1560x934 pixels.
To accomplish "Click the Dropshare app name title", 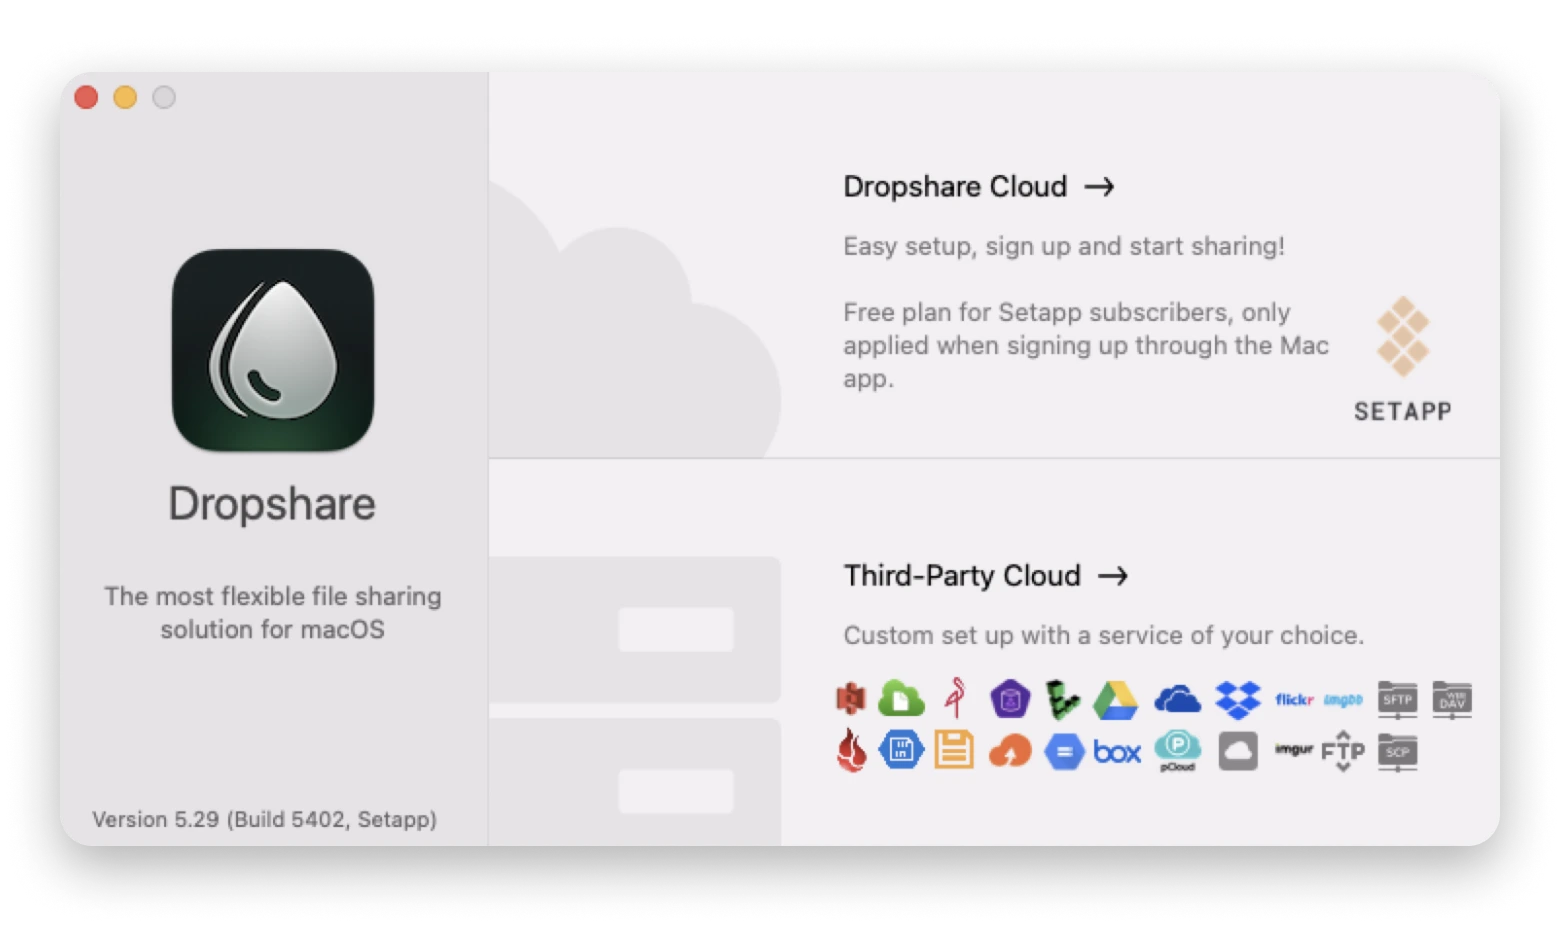I will [x=272, y=503].
